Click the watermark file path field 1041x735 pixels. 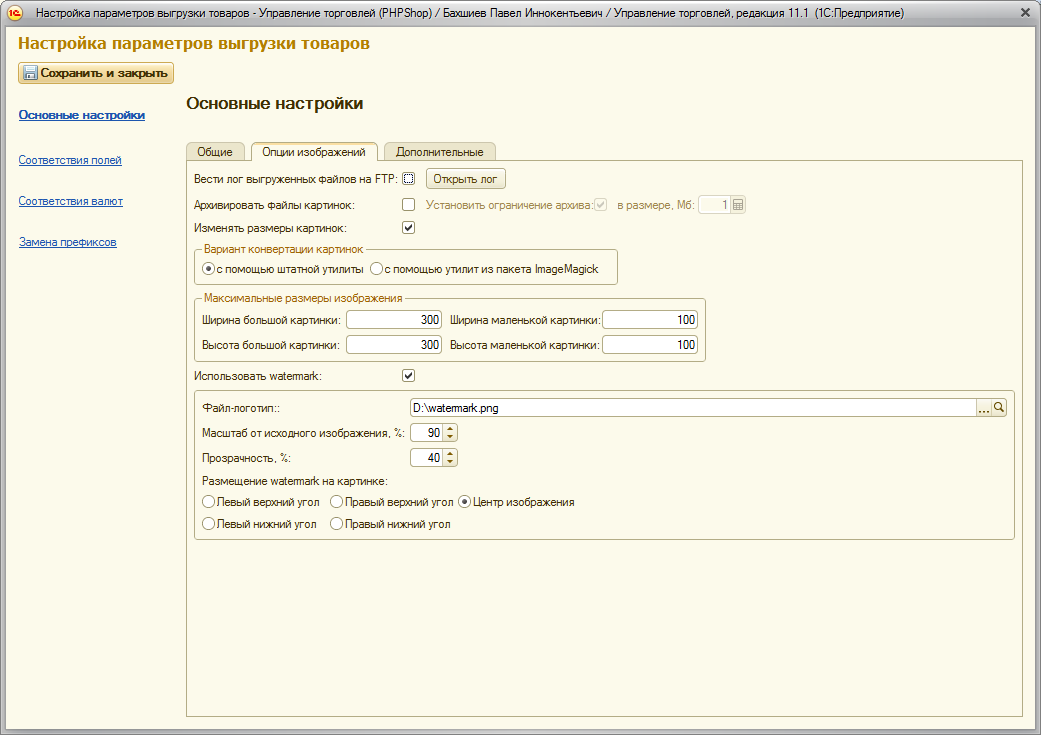(693, 408)
